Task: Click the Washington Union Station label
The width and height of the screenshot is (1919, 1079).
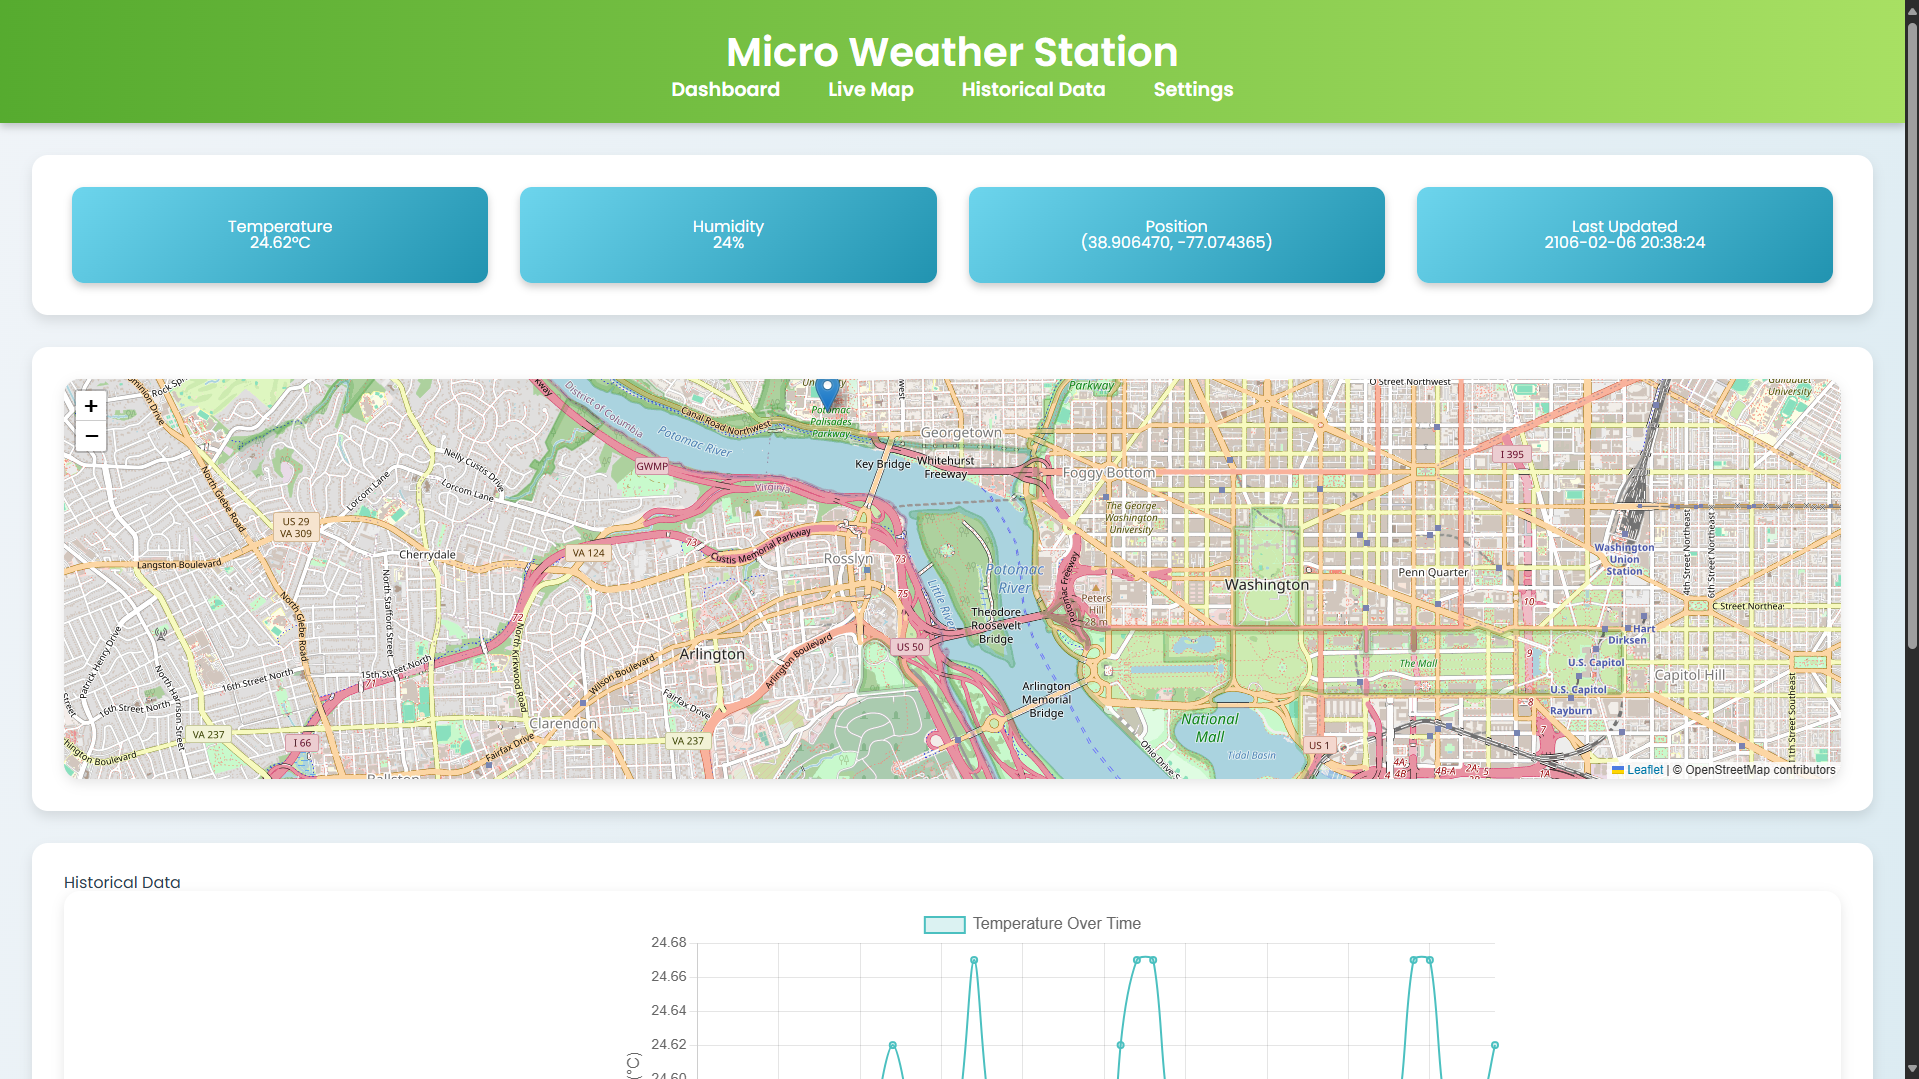Action: (x=1624, y=560)
